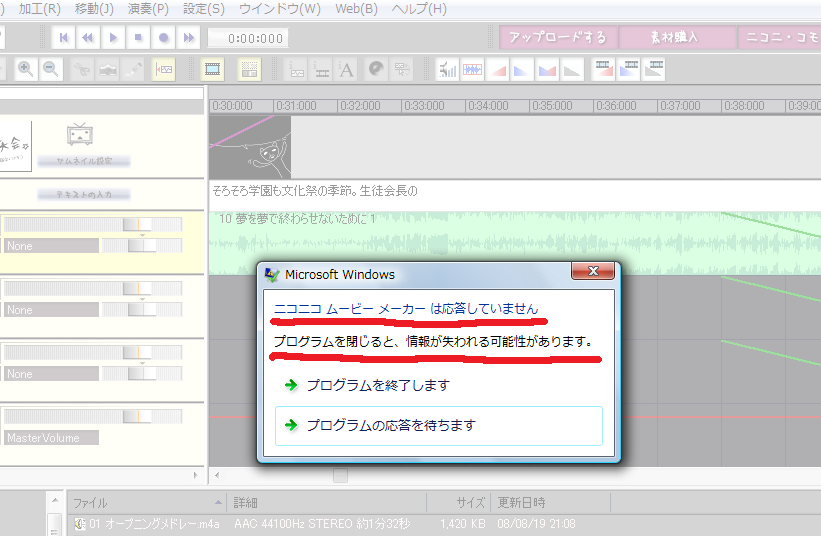Viewport: 821px width, 536px height.
Task: Apply the red fade-in triangle effect
Action: (x=497, y=69)
